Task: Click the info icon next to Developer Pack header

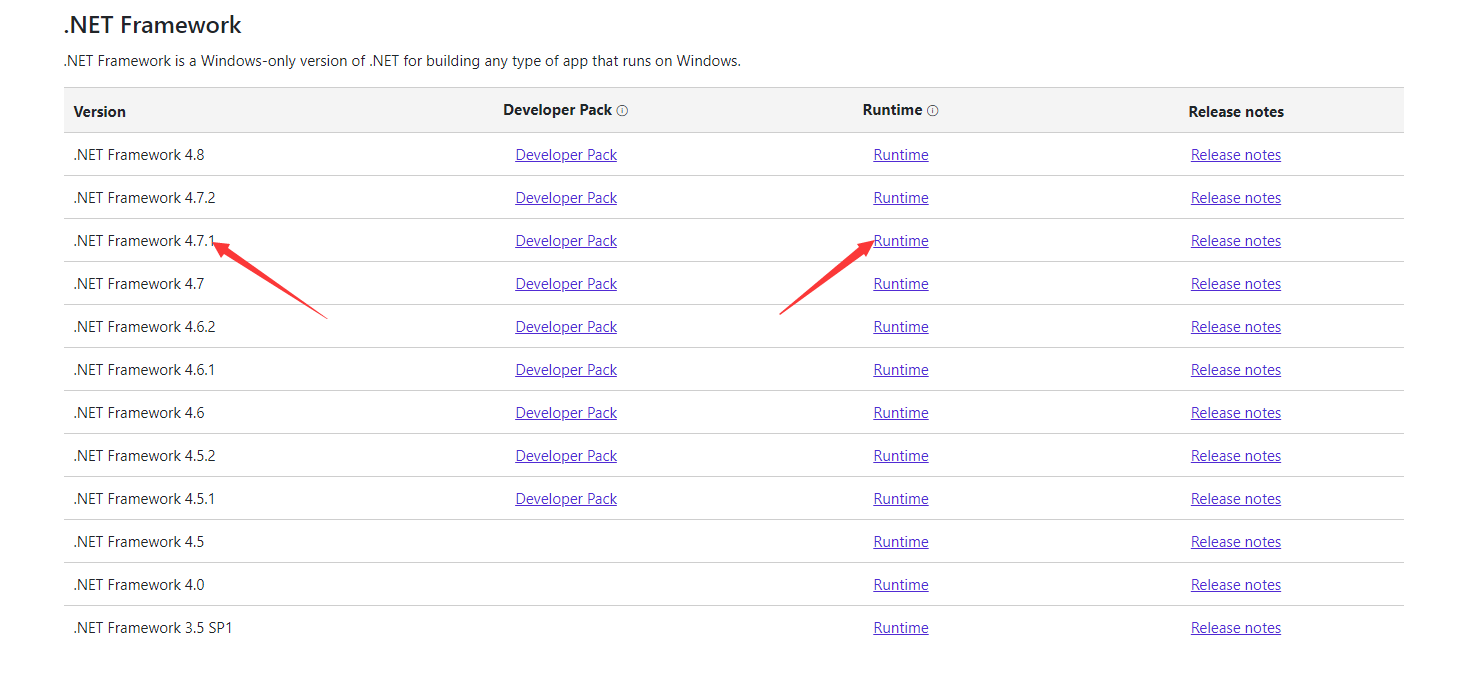Action: (622, 111)
